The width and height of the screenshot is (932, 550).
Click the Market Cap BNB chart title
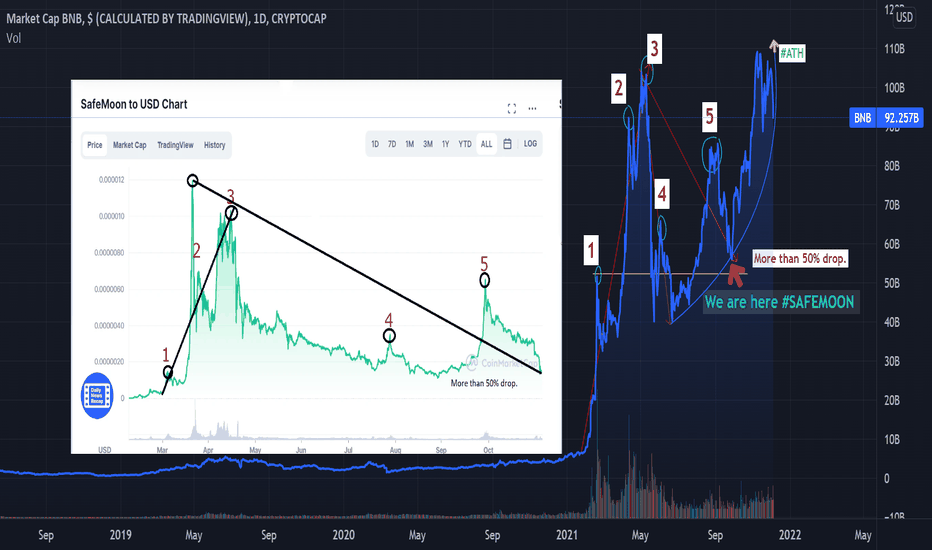point(166,18)
